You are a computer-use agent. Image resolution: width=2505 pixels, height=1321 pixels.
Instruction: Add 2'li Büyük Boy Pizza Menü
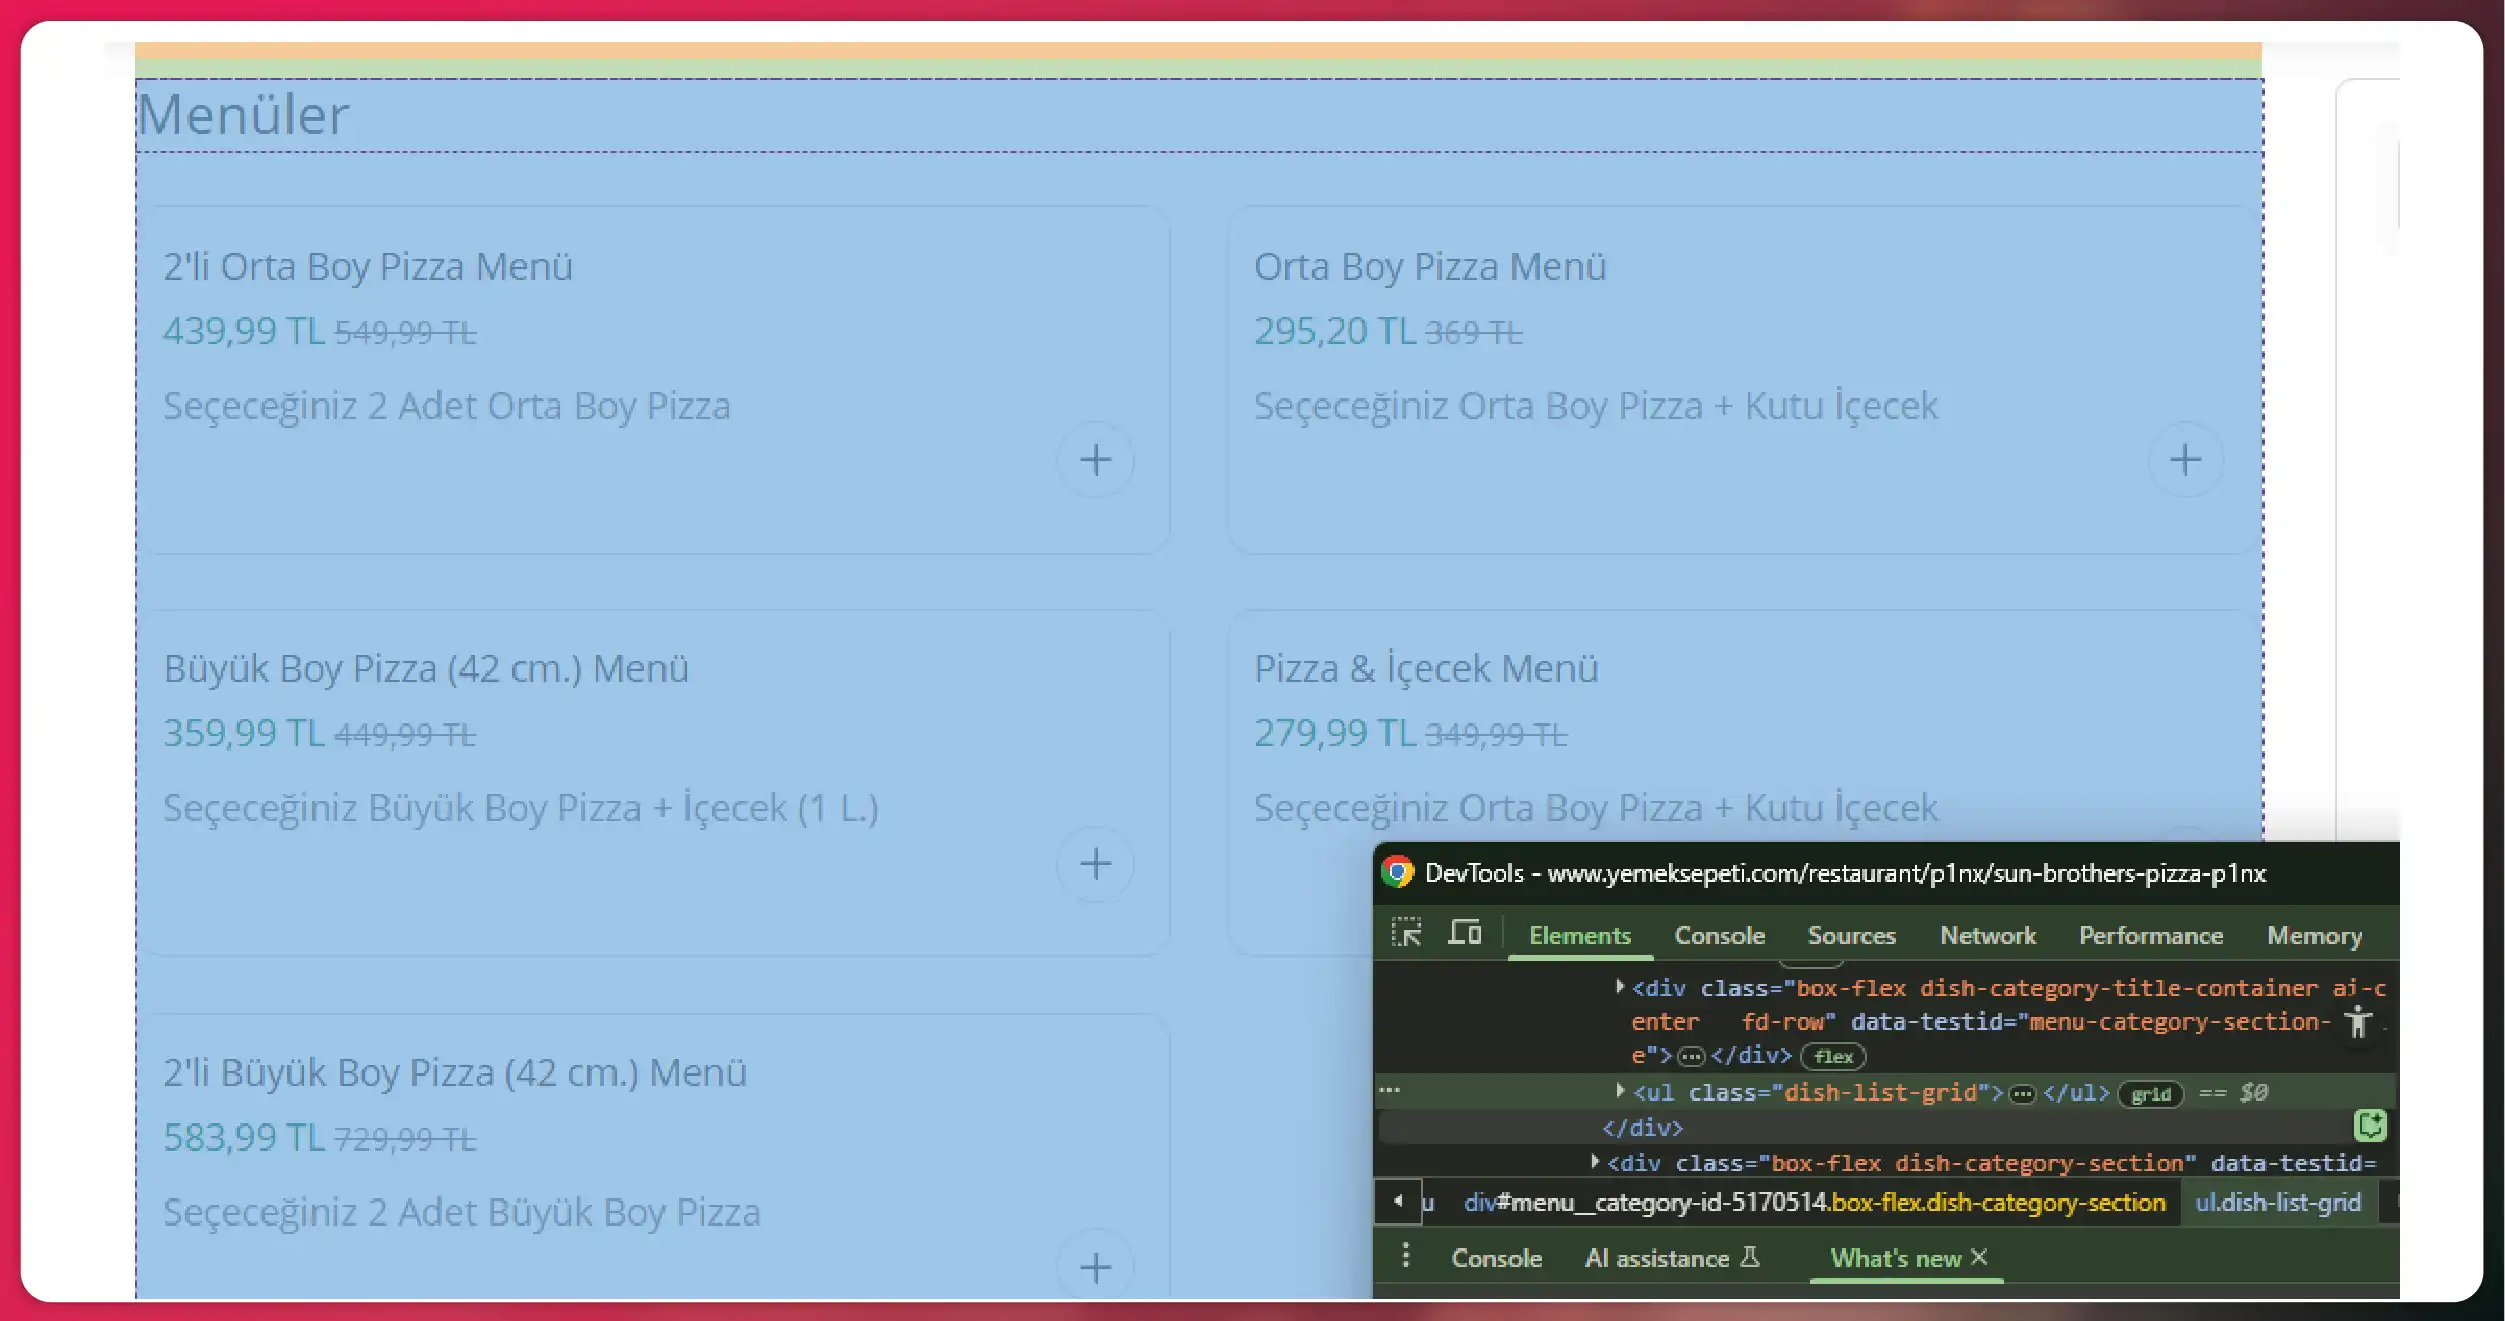(x=1095, y=1267)
